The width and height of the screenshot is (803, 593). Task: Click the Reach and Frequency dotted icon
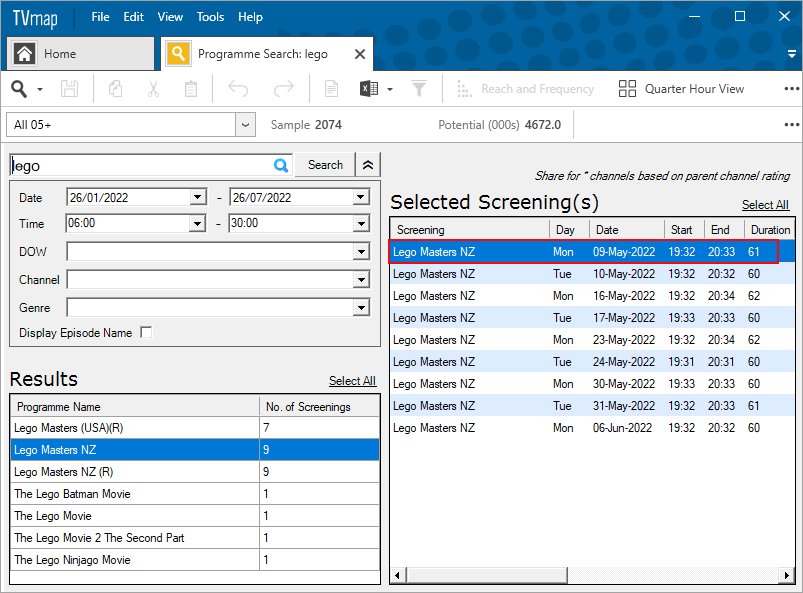464,89
